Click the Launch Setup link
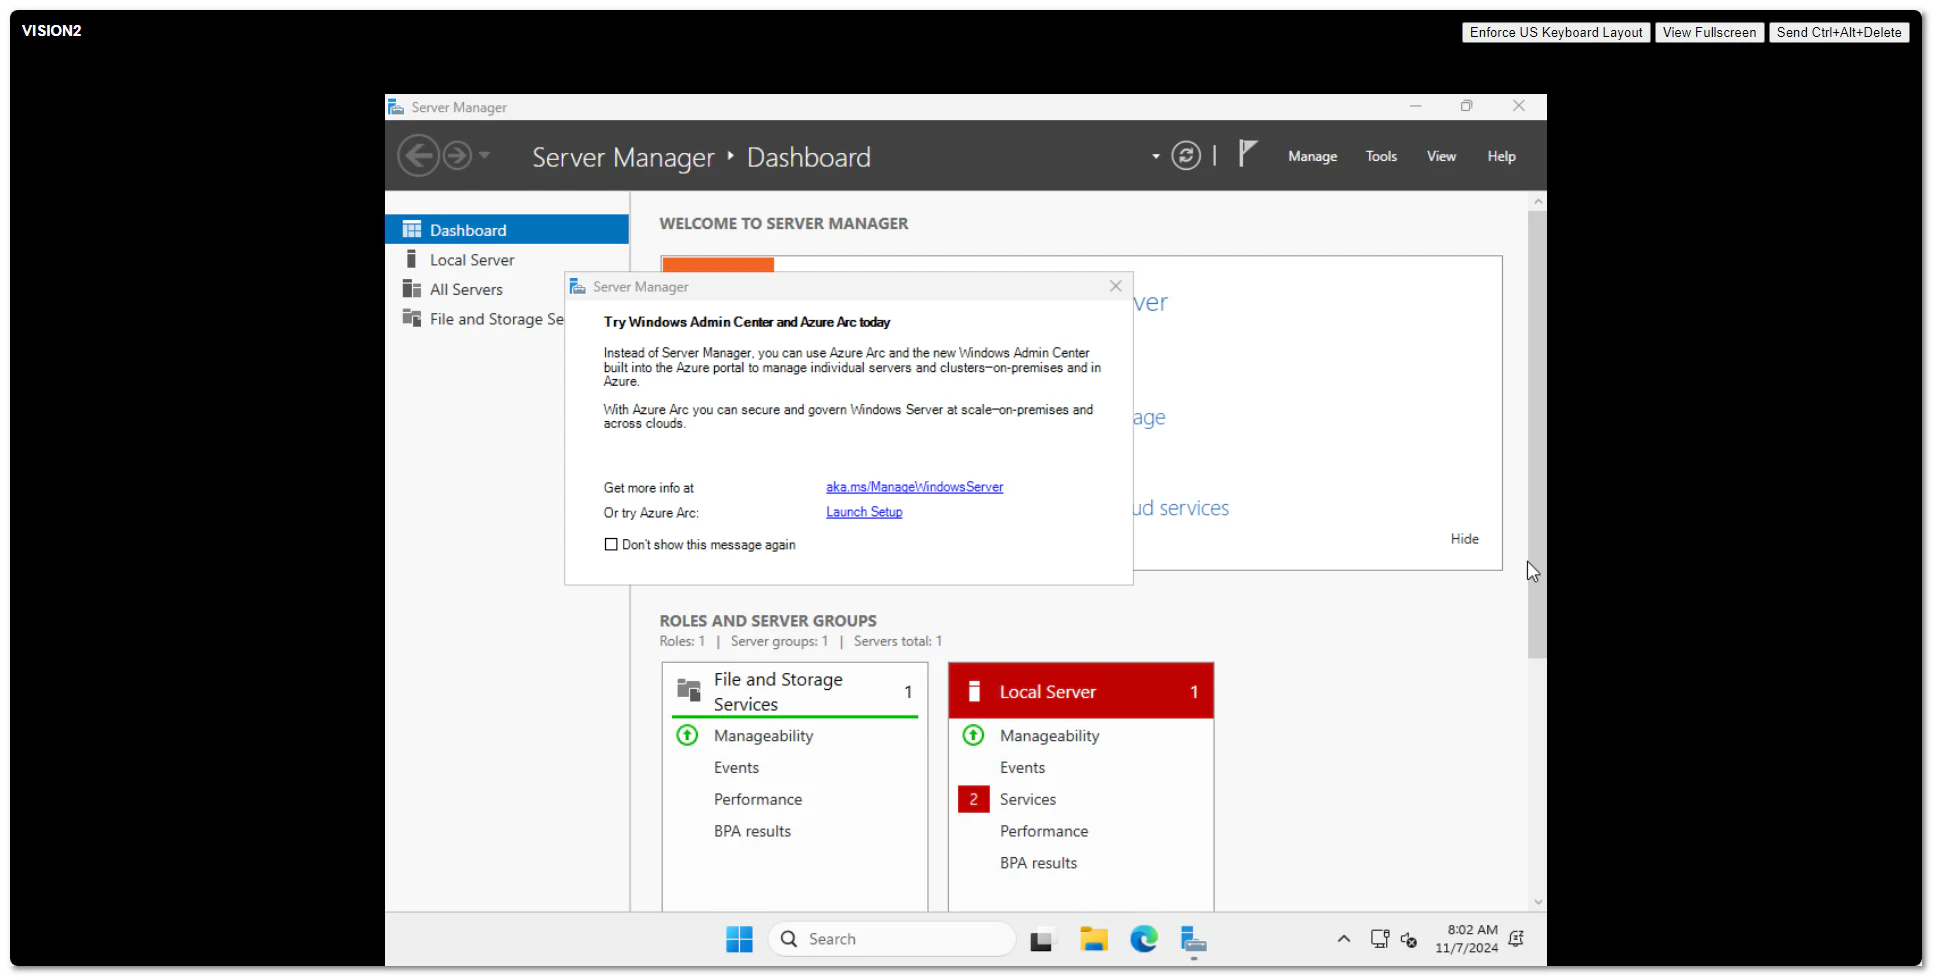The image size is (1933, 977). click(864, 512)
